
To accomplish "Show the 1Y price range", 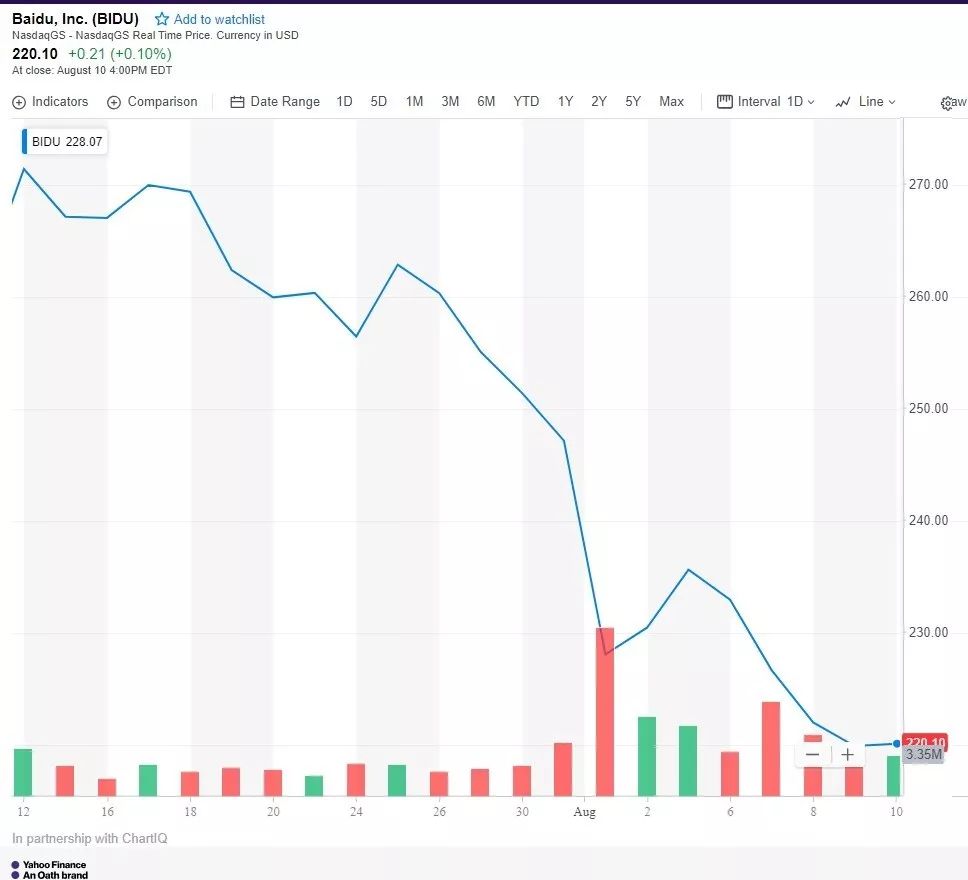I will pyautogui.click(x=565, y=101).
